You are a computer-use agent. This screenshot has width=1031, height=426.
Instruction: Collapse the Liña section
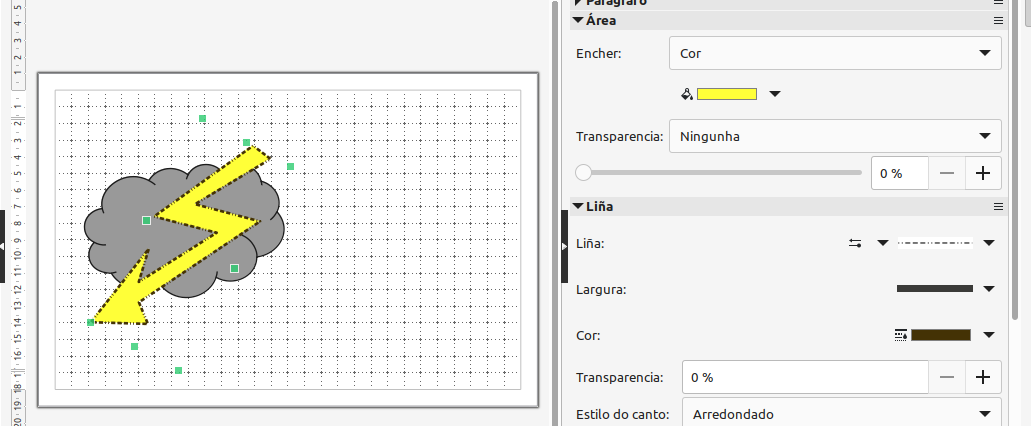[578, 207]
